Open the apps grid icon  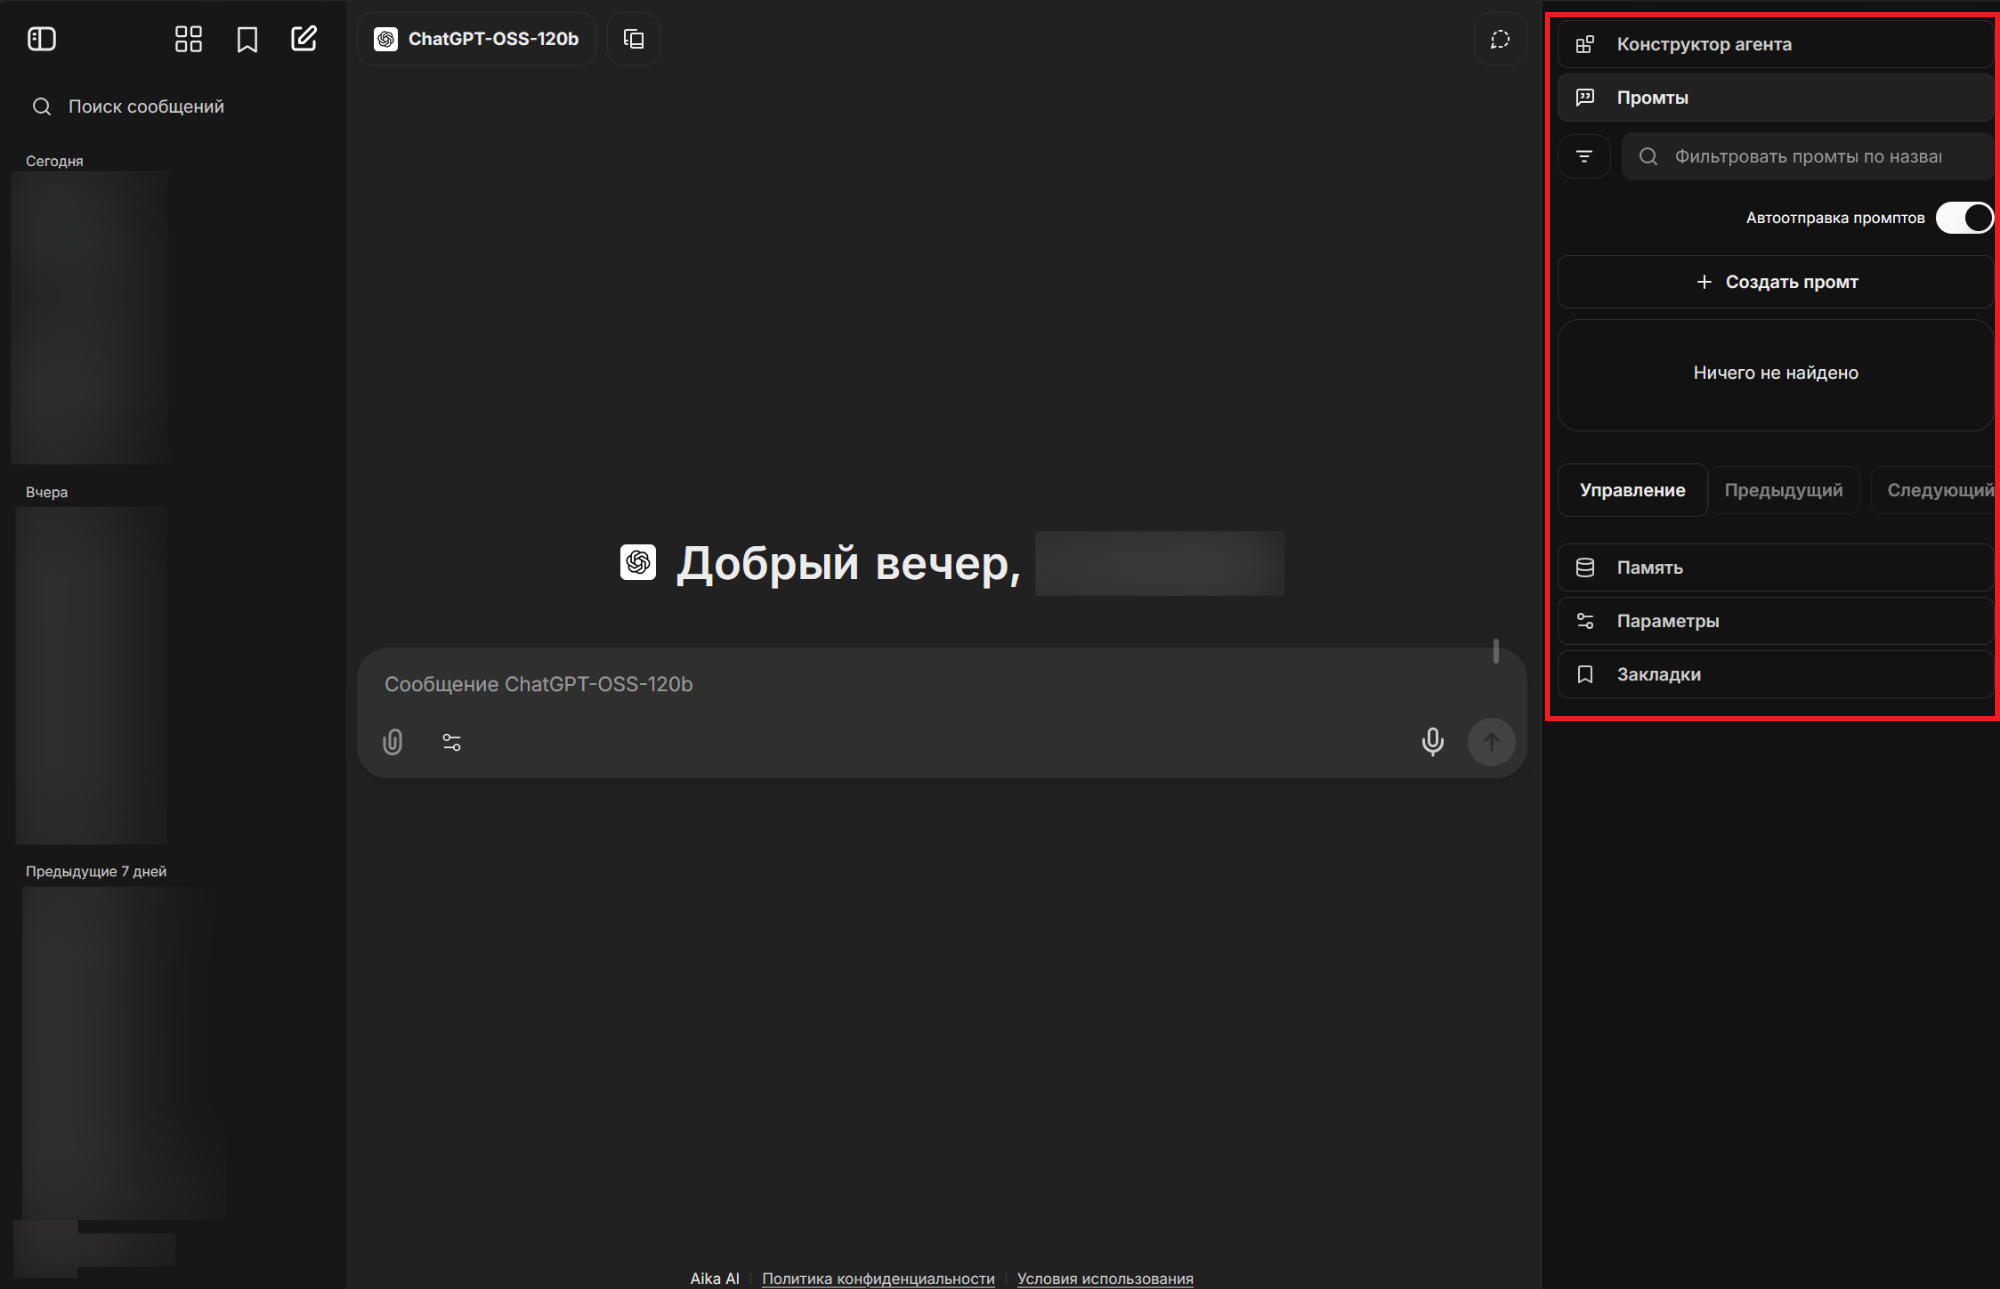(x=188, y=38)
